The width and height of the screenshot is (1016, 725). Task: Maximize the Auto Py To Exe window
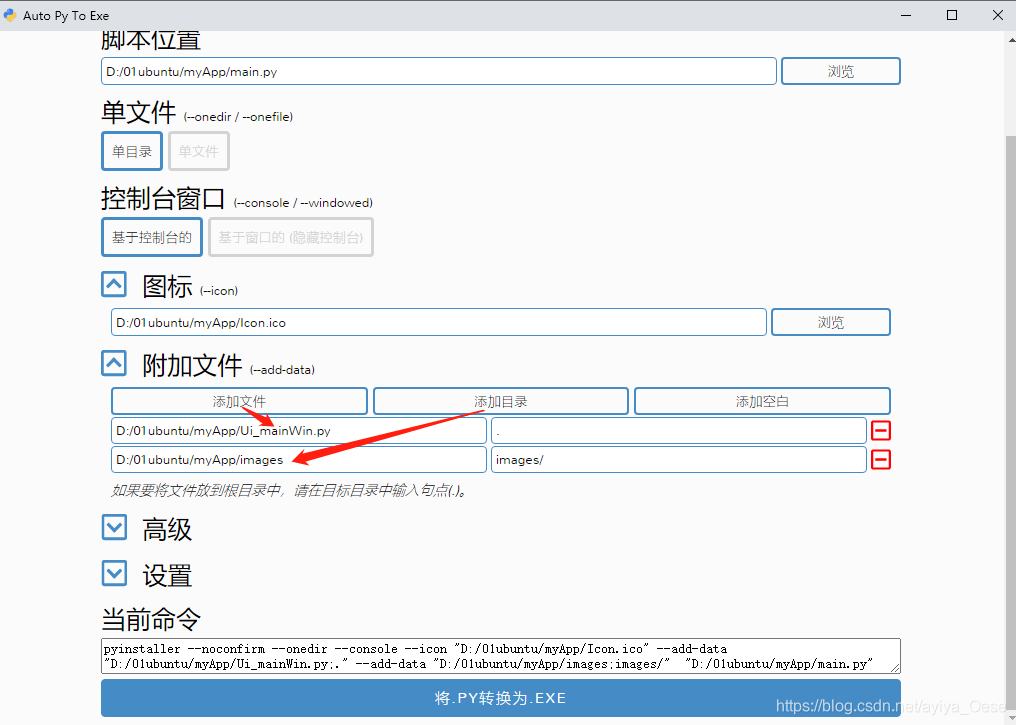click(952, 15)
